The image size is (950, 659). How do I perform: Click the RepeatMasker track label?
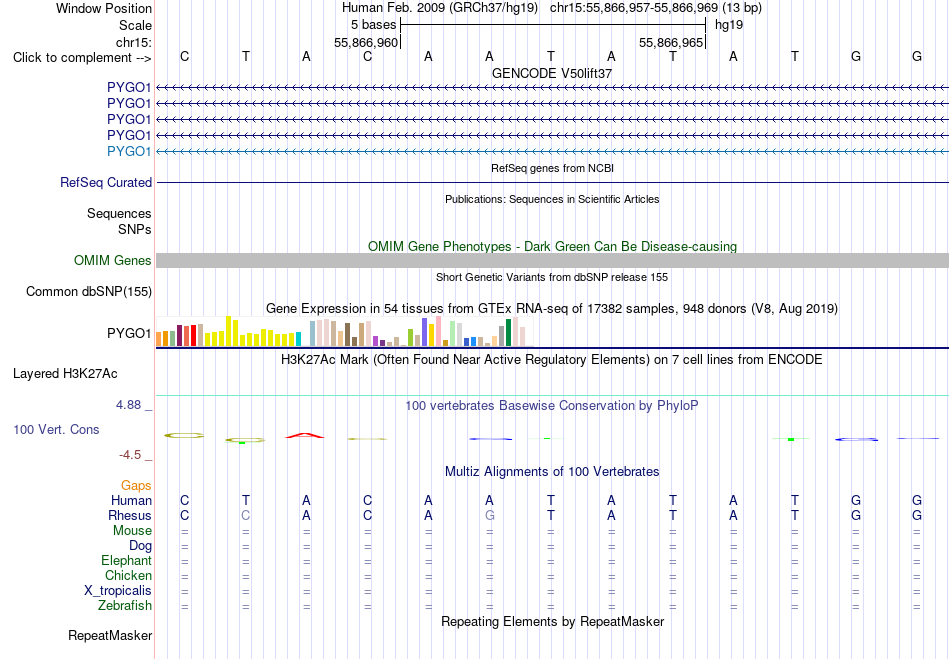[110, 635]
